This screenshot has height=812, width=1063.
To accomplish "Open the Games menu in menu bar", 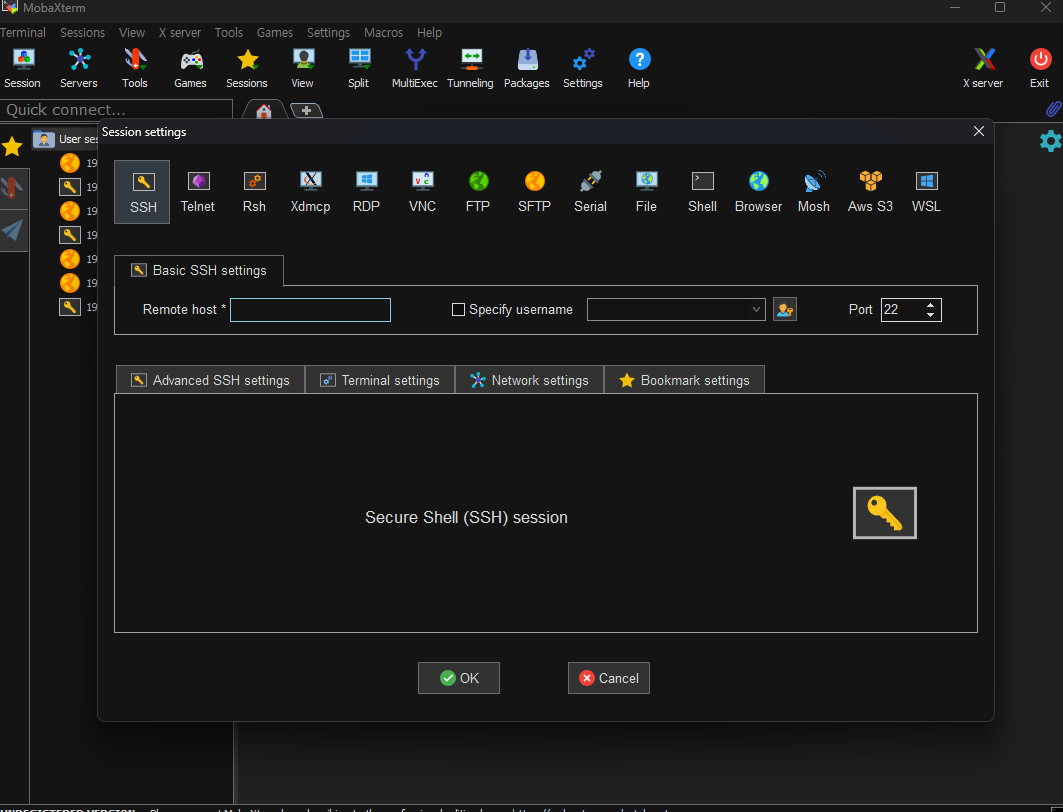I will click(x=275, y=33).
